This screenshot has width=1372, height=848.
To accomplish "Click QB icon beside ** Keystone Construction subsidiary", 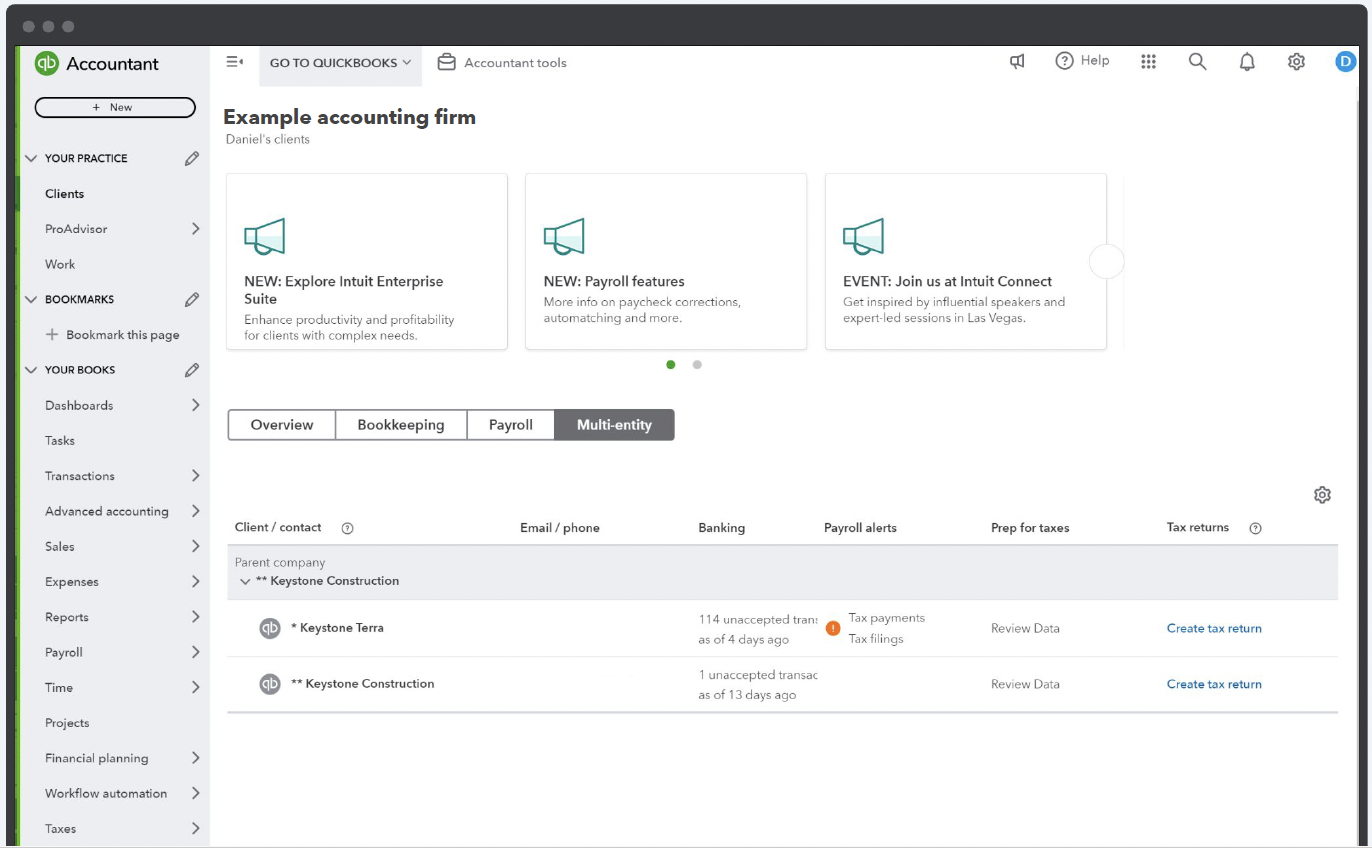I will click(270, 684).
